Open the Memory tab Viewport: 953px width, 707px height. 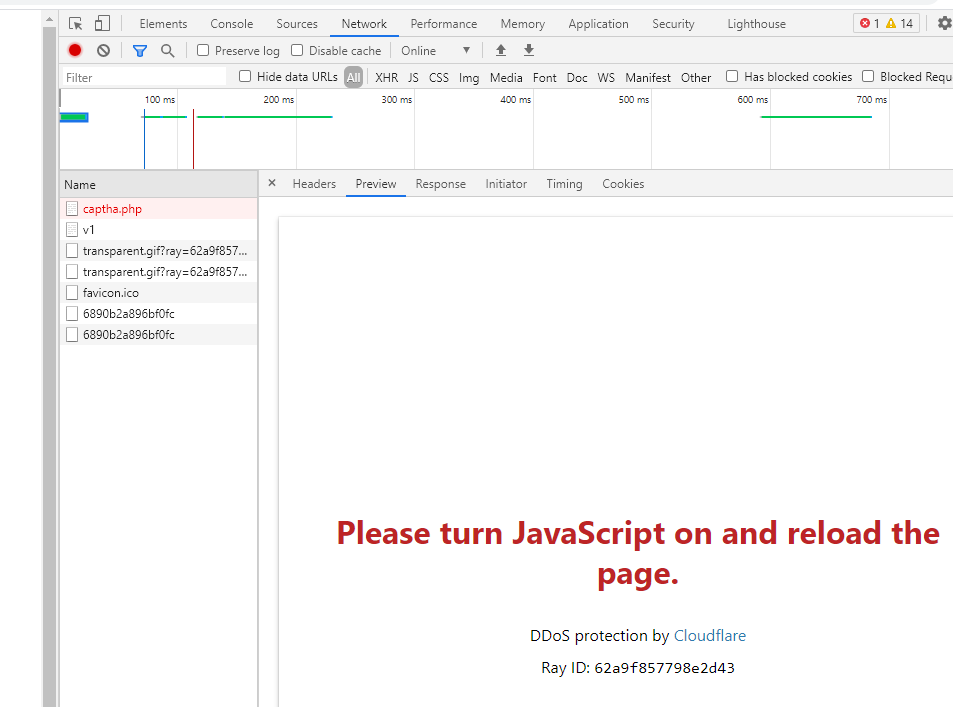523,24
